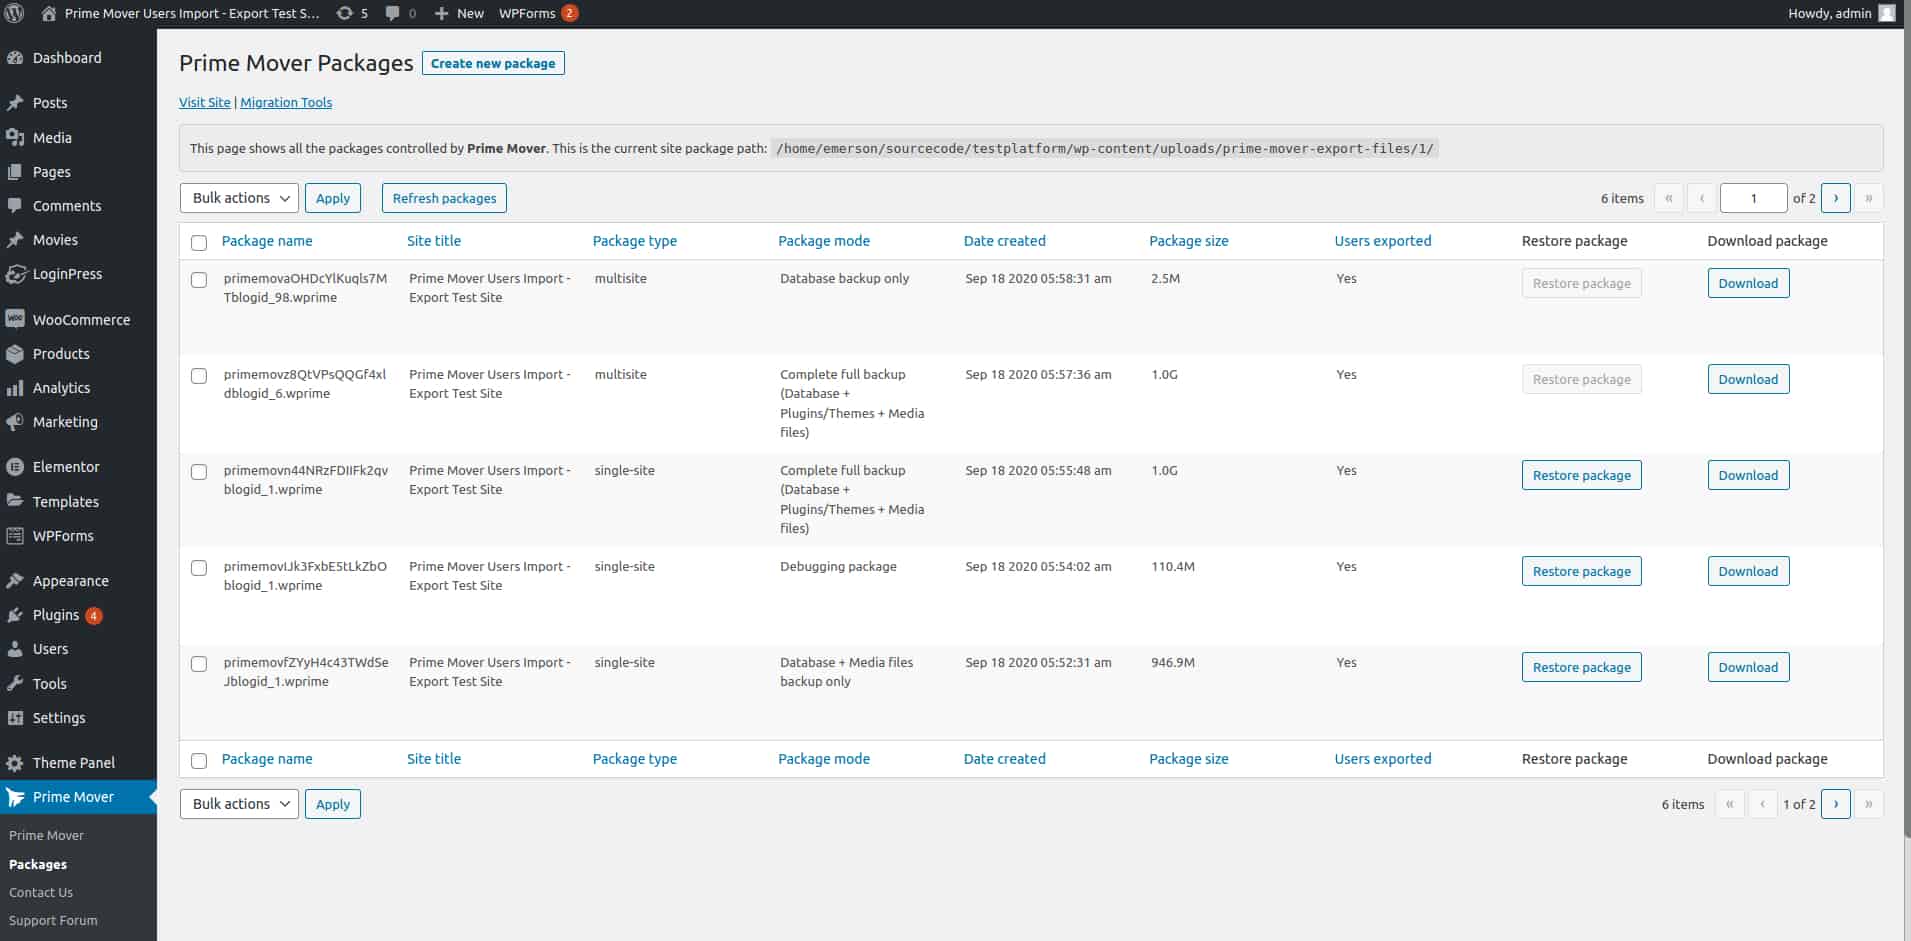This screenshot has height=941, width=1911.
Task: Open Prime Mover submenu item
Action: [46, 835]
